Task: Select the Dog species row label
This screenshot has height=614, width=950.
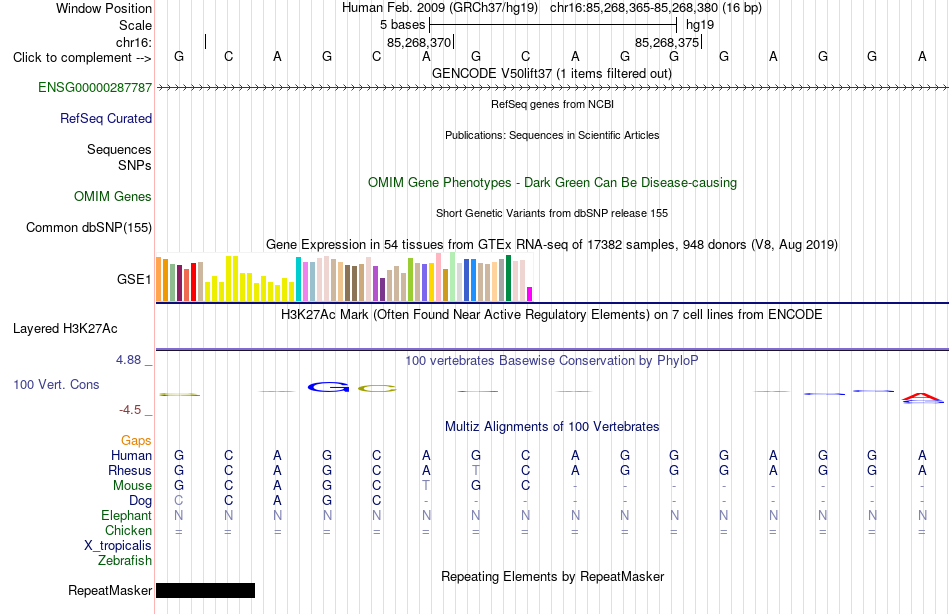Action: pos(140,501)
